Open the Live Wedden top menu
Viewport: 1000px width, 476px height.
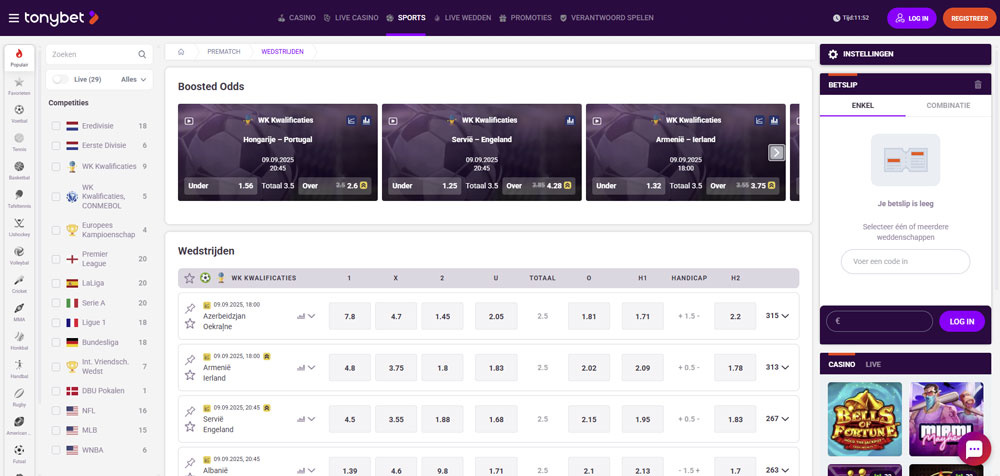[462, 18]
